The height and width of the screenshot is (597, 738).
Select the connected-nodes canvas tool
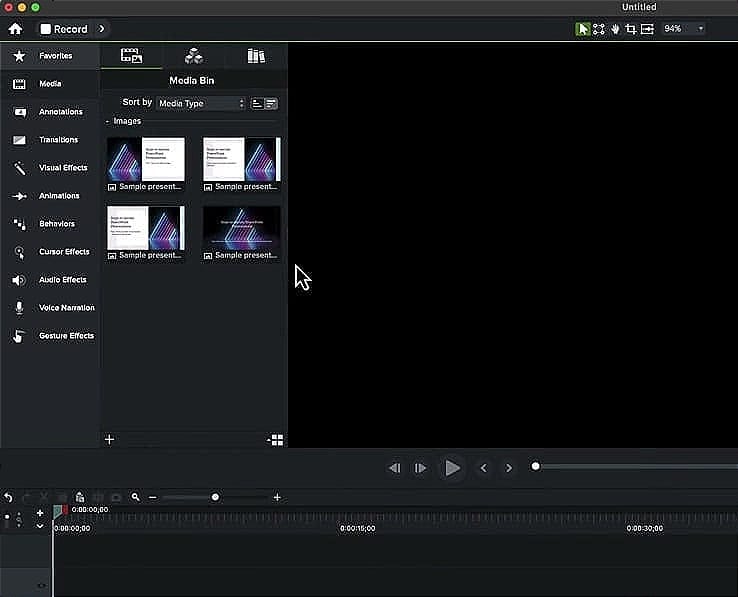(x=599, y=29)
